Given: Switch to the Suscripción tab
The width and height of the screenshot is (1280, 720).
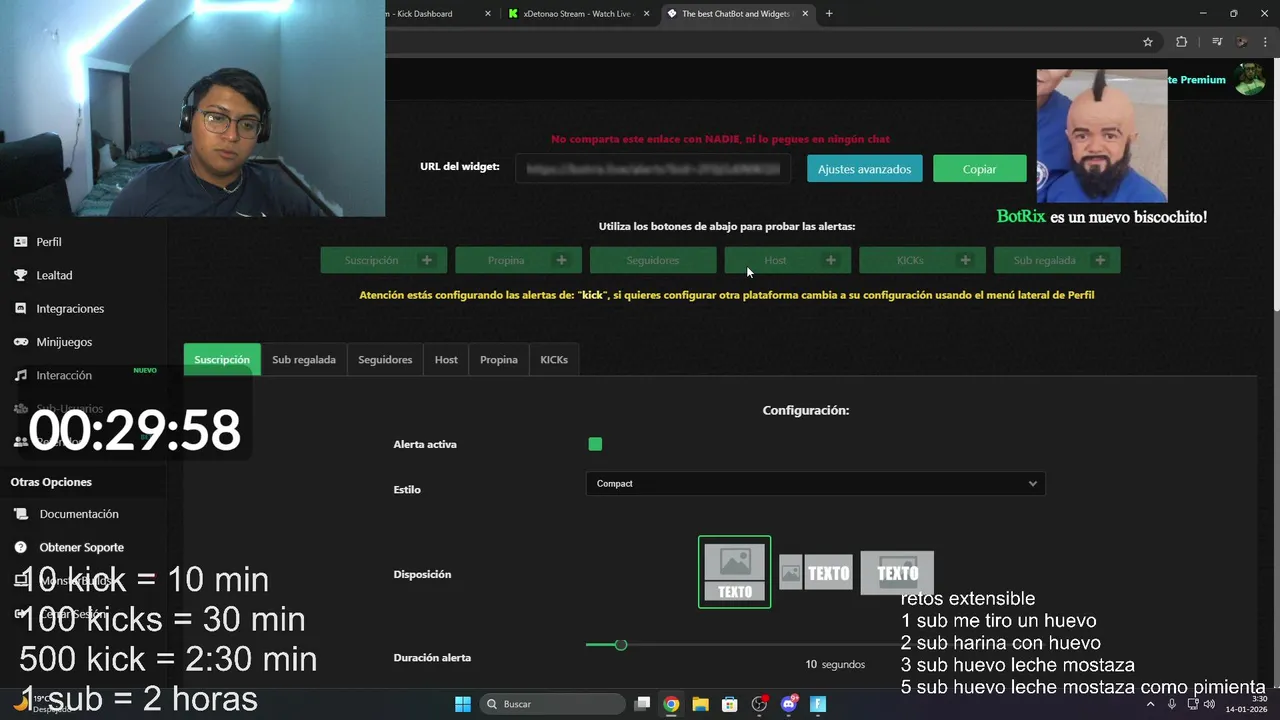Looking at the screenshot, I should coord(222,360).
